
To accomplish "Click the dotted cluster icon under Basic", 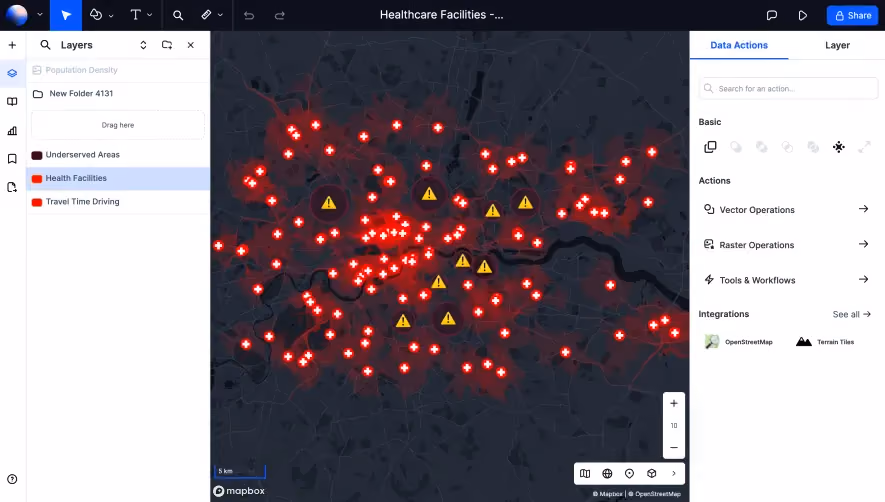I will click(x=839, y=147).
